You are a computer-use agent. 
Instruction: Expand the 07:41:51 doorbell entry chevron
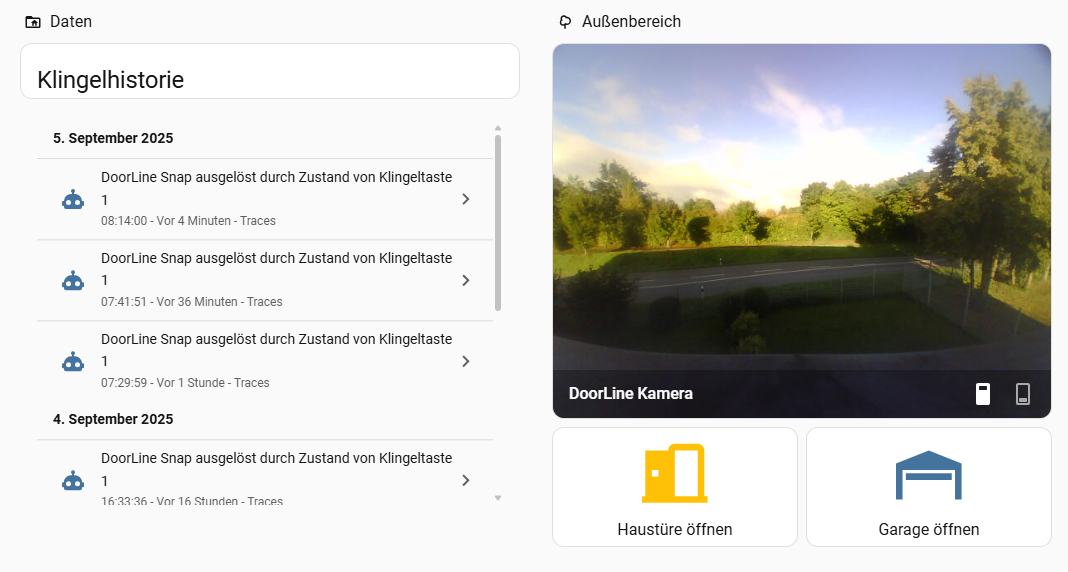click(x=465, y=281)
